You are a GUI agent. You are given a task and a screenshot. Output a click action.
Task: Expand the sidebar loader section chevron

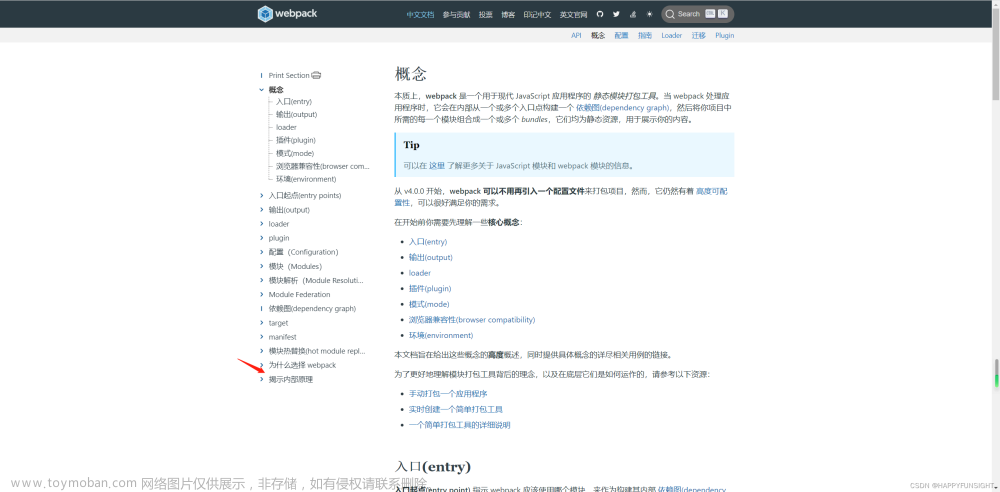(261, 223)
